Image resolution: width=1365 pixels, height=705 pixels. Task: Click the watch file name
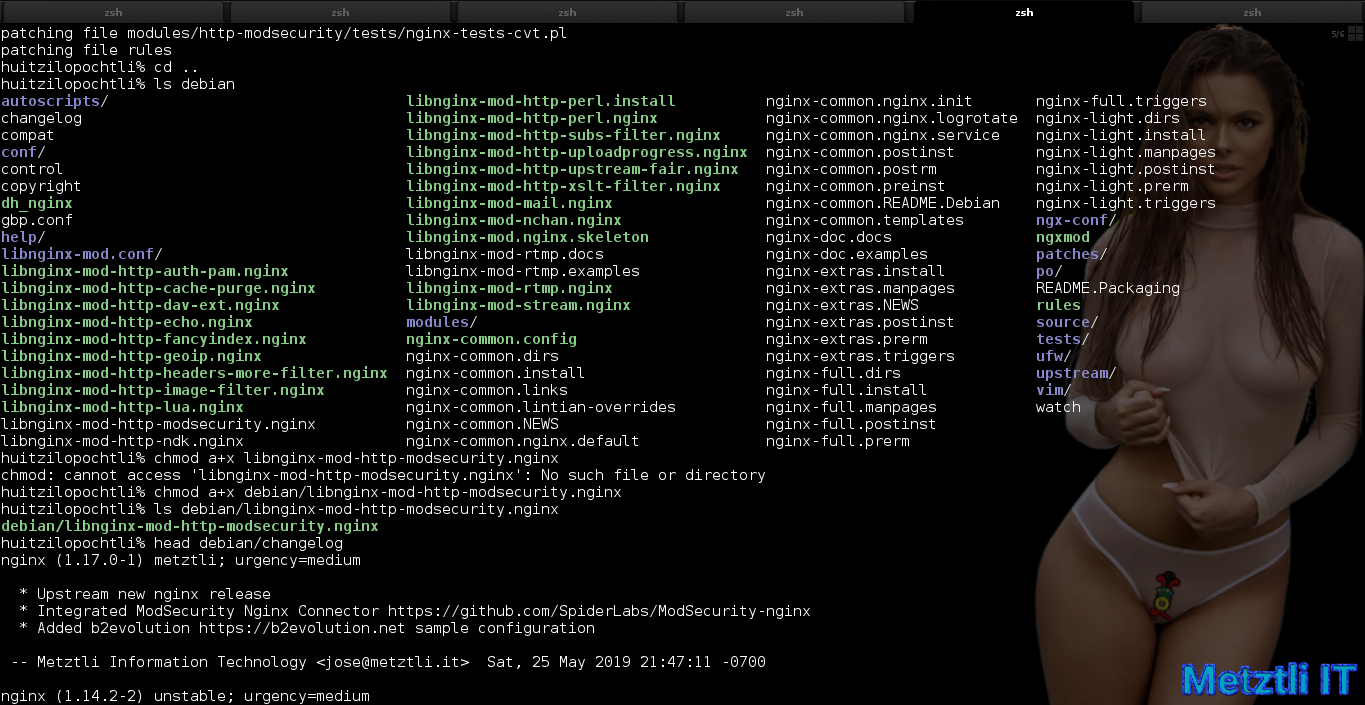pos(1058,407)
